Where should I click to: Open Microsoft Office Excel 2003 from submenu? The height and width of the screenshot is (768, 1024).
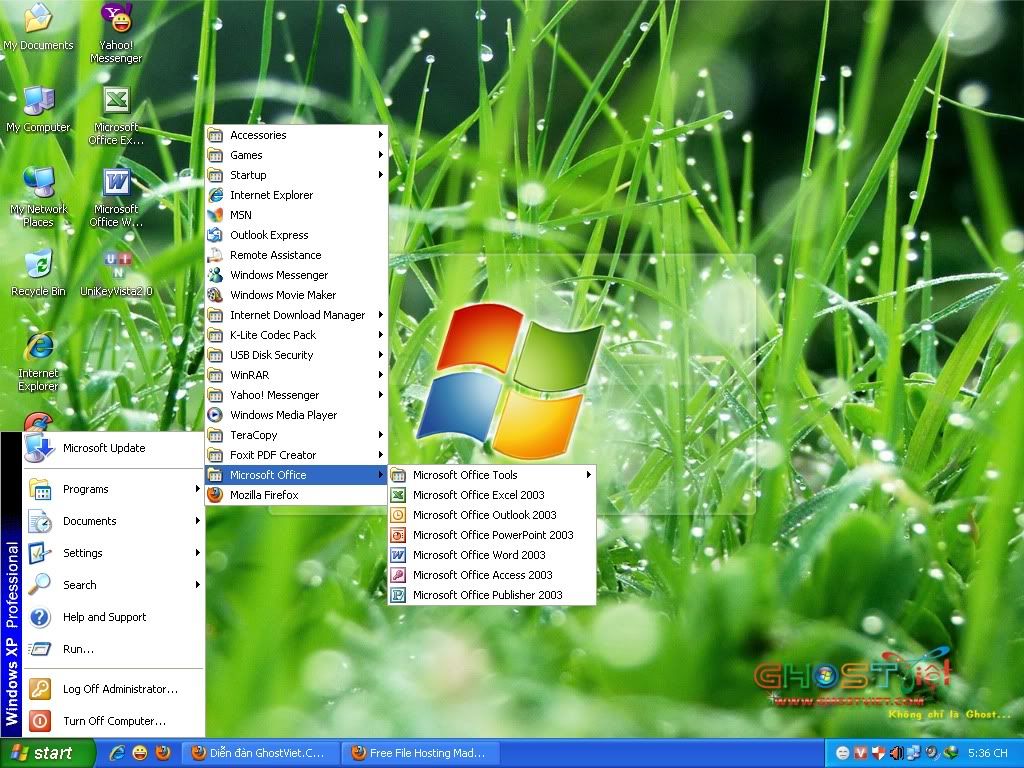point(478,495)
